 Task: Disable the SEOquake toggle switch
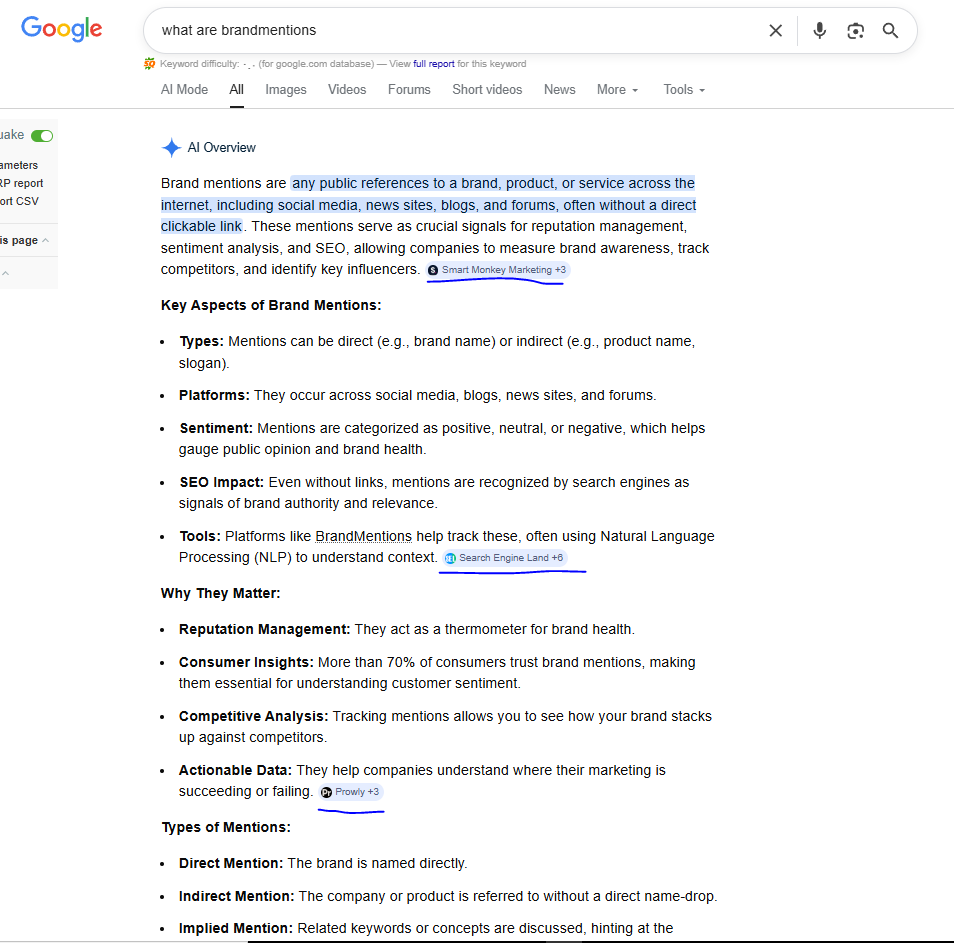pos(41,134)
